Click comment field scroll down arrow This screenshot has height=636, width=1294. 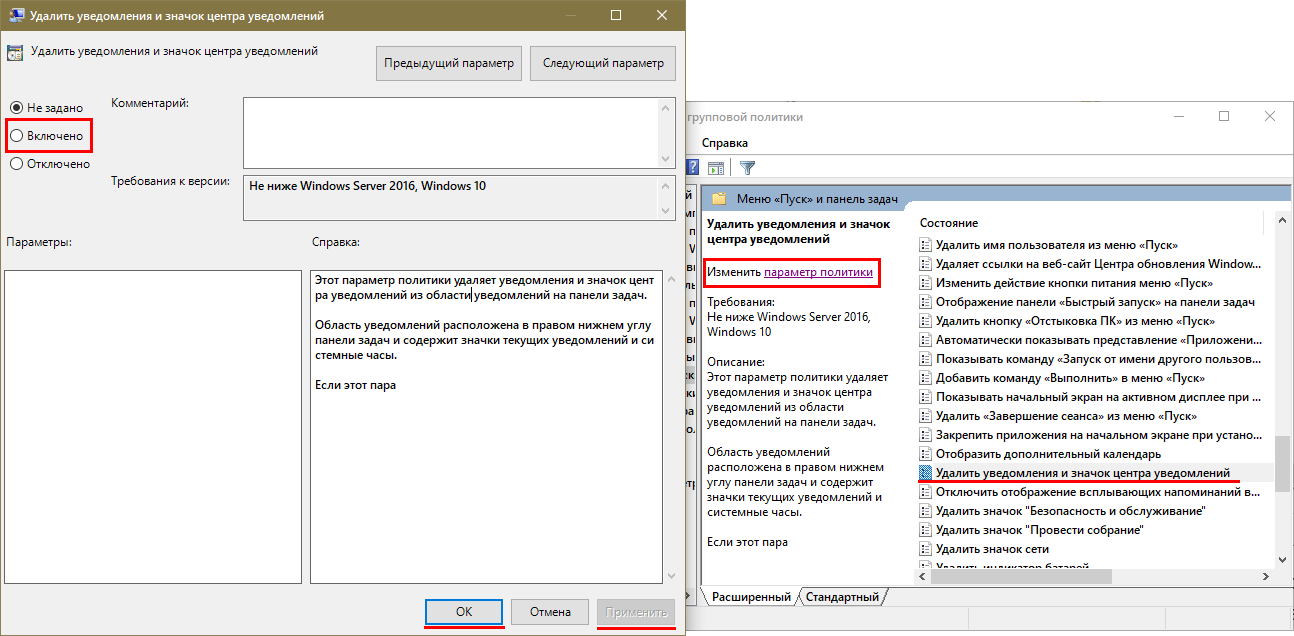tap(667, 157)
